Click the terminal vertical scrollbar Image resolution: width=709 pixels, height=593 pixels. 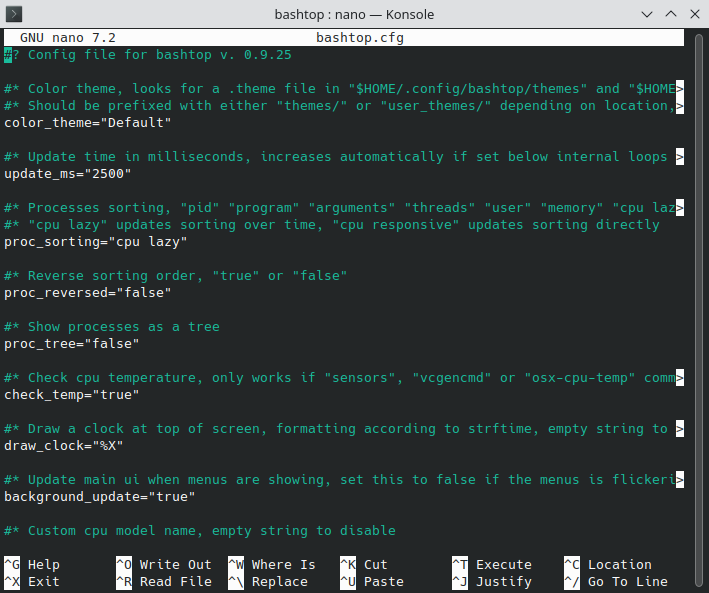pos(700,310)
